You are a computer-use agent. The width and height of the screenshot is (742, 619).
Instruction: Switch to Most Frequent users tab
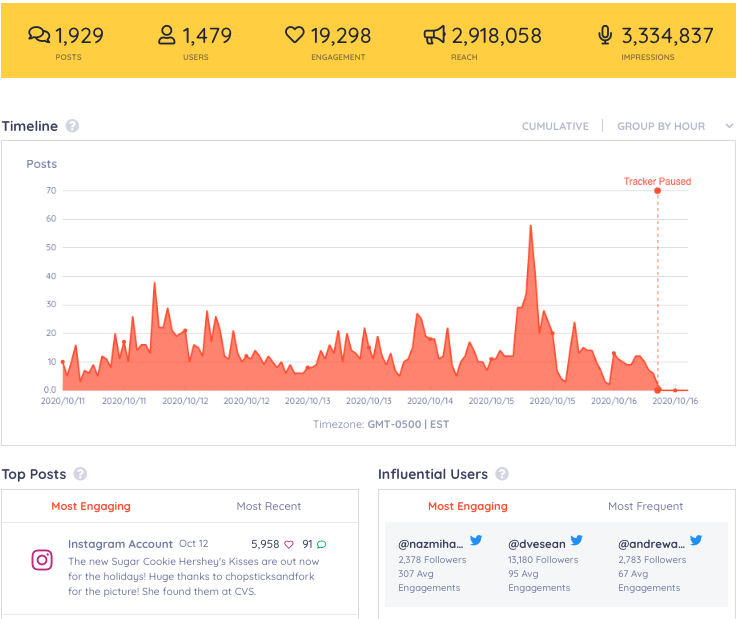[645, 506]
